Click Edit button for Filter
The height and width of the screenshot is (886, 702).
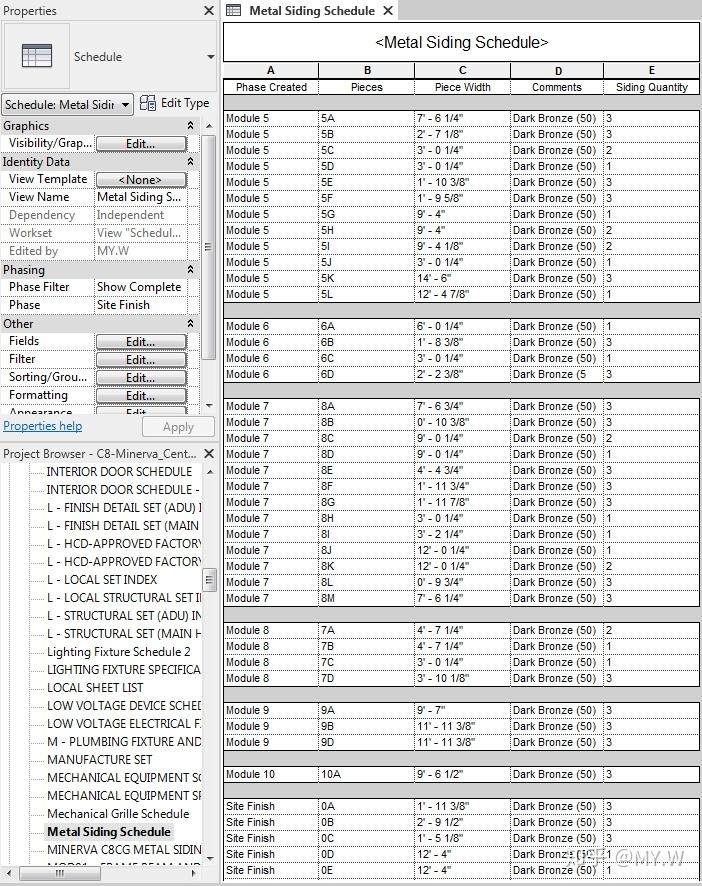point(141,360)
